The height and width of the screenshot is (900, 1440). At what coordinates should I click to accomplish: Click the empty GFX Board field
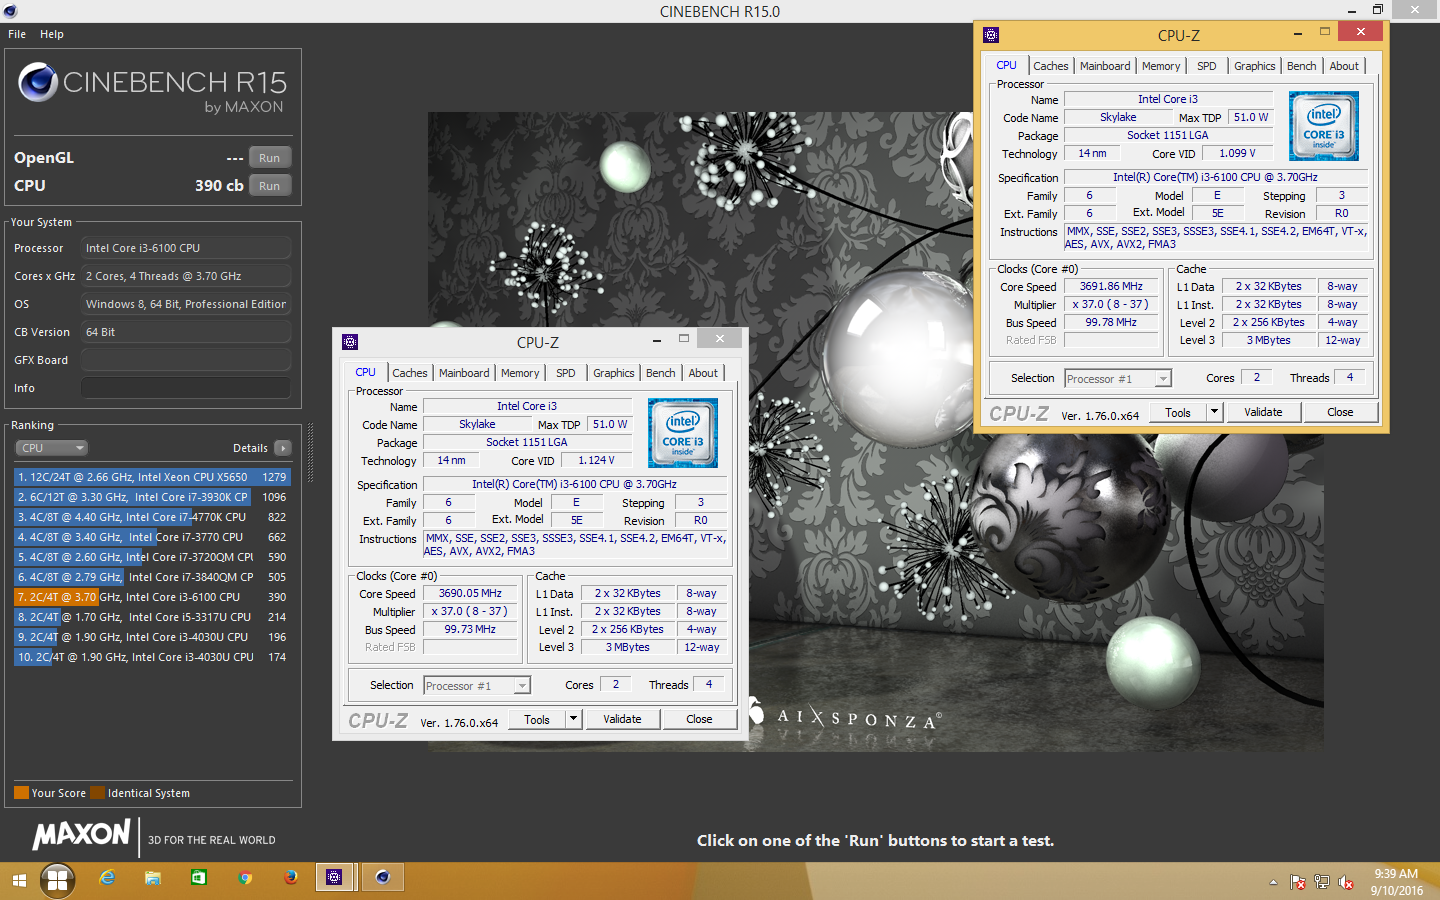[x=186, y=360]
